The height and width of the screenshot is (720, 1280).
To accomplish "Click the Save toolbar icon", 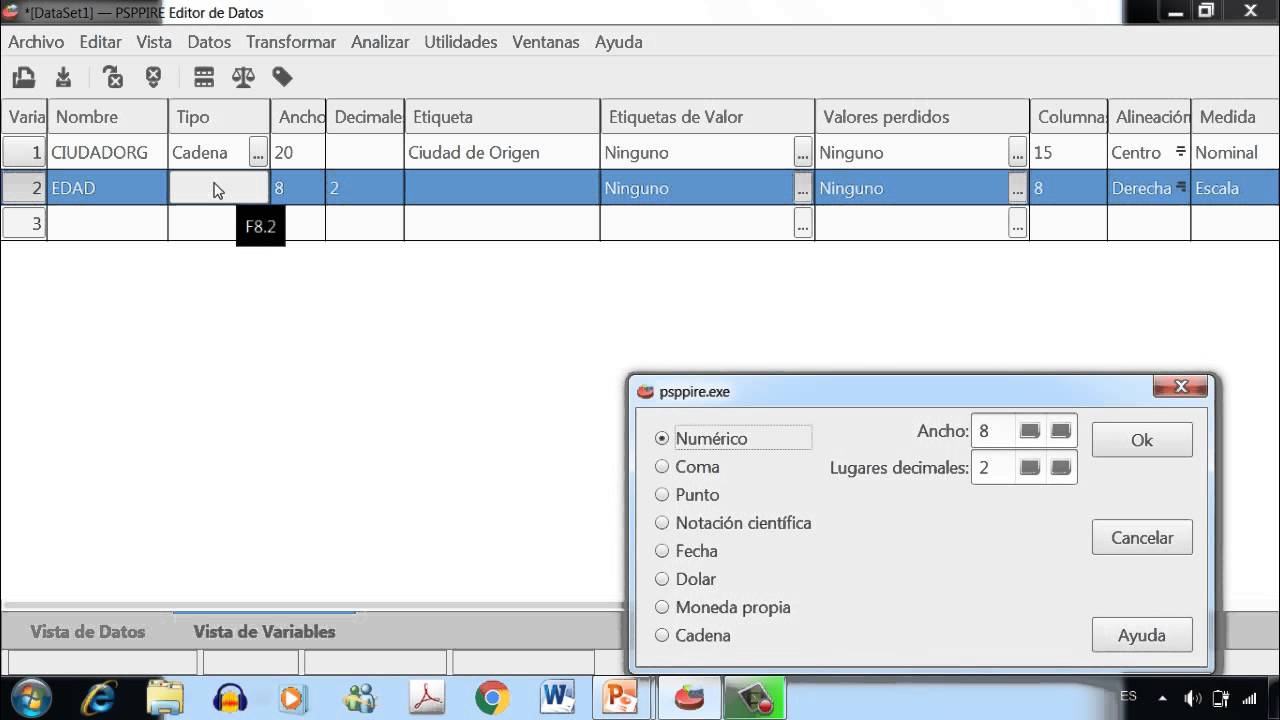I will pos(63,77).
